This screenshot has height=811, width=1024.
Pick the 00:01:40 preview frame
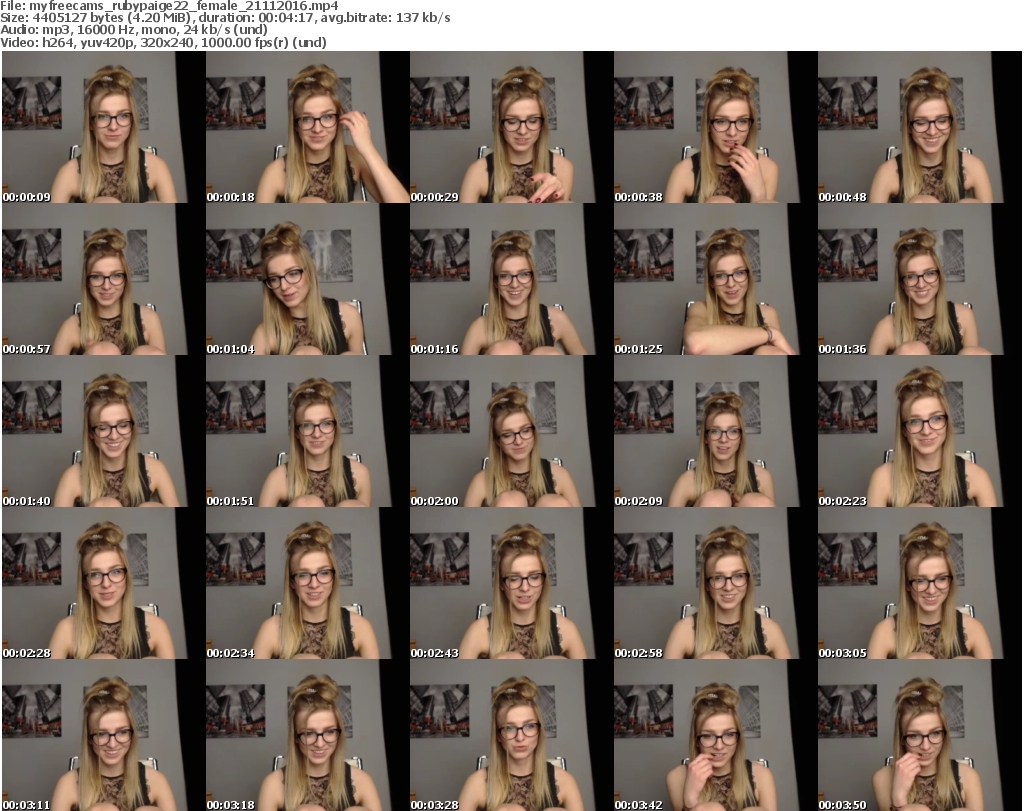(104, 431)
